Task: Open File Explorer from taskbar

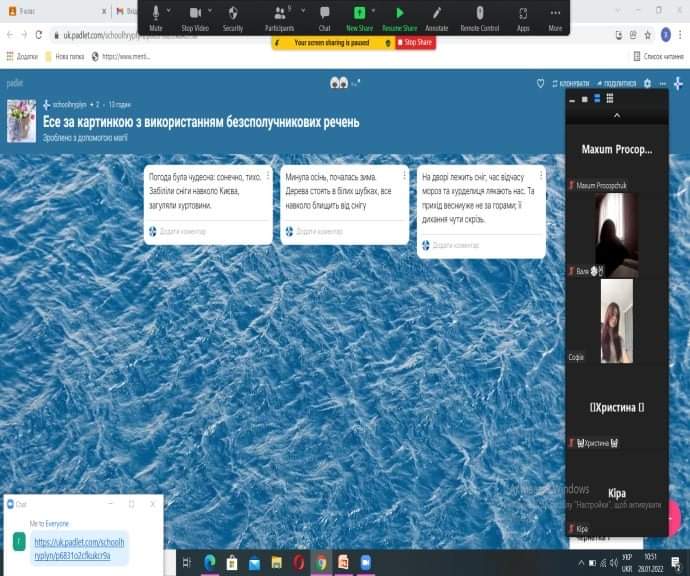Action: (x=276, y=563)
